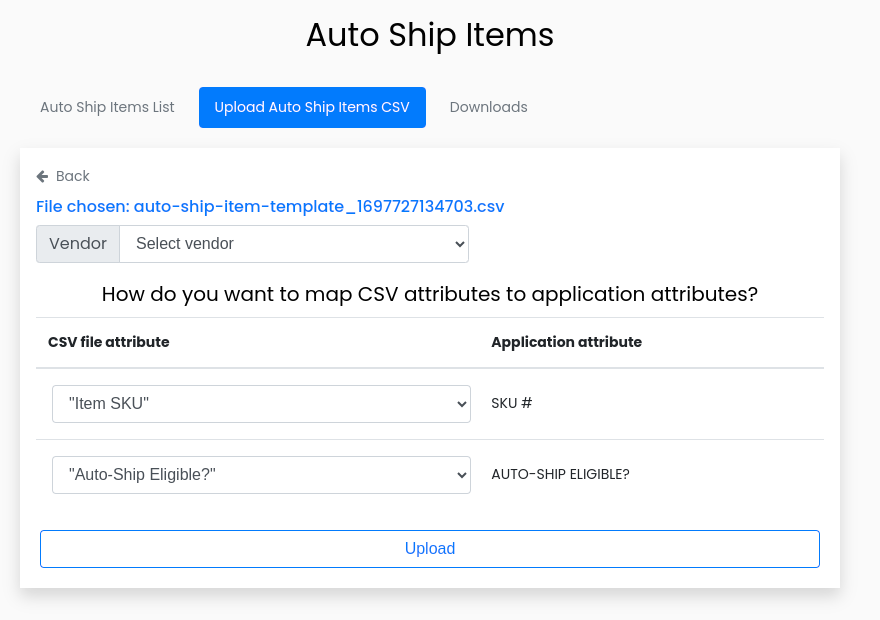Click the CSV mapping question heading
Screen dimensions: 880x620
(x=430, y=294)
